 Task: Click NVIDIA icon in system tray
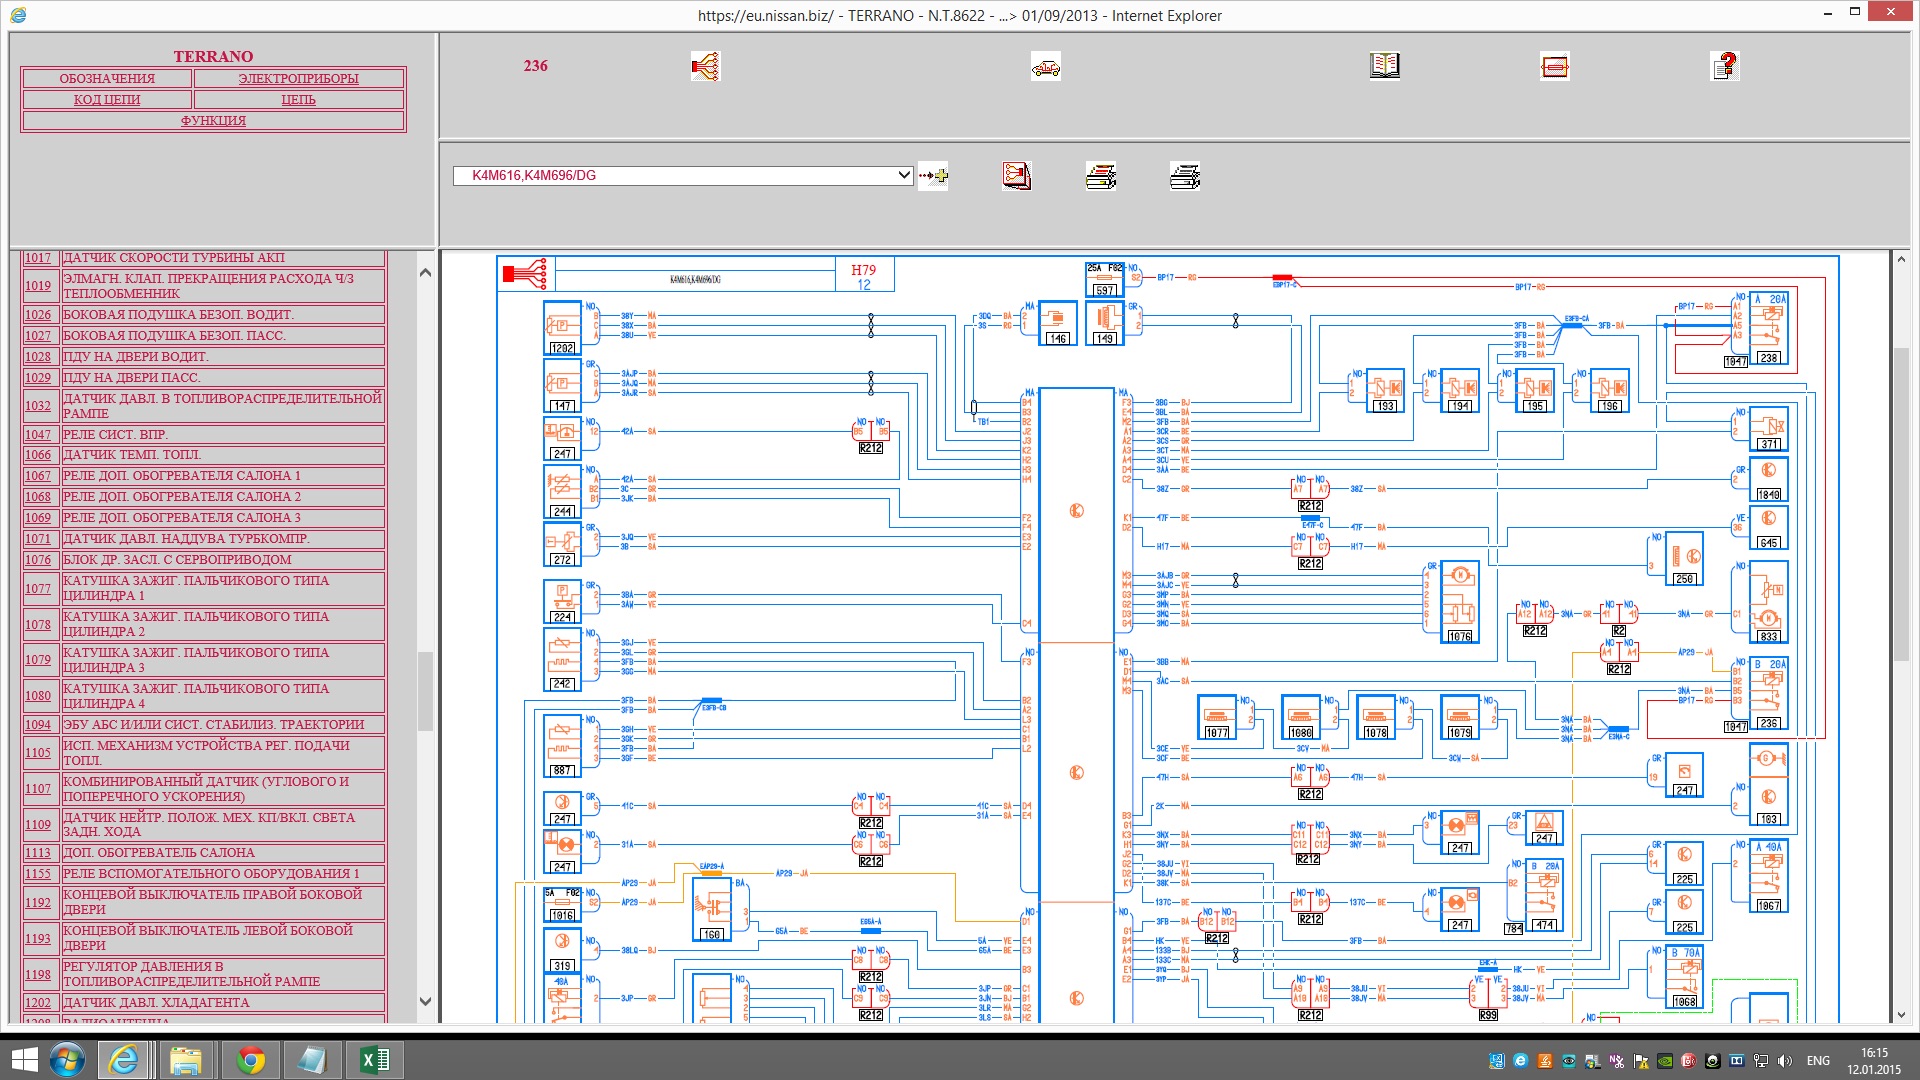click(1665, 1061)
